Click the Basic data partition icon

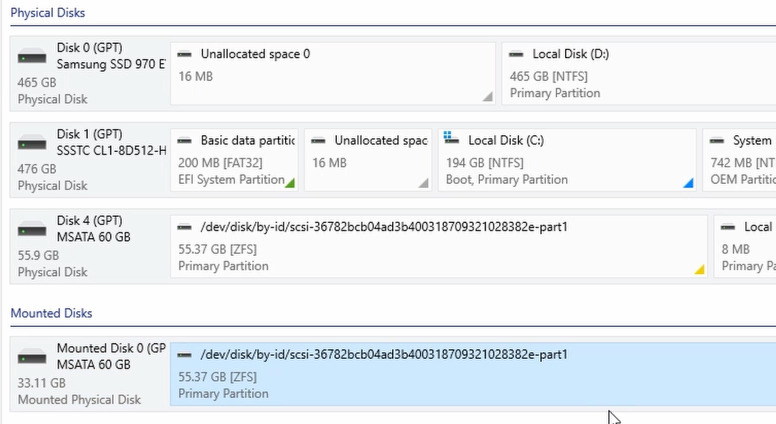click(x=185, y=141)
